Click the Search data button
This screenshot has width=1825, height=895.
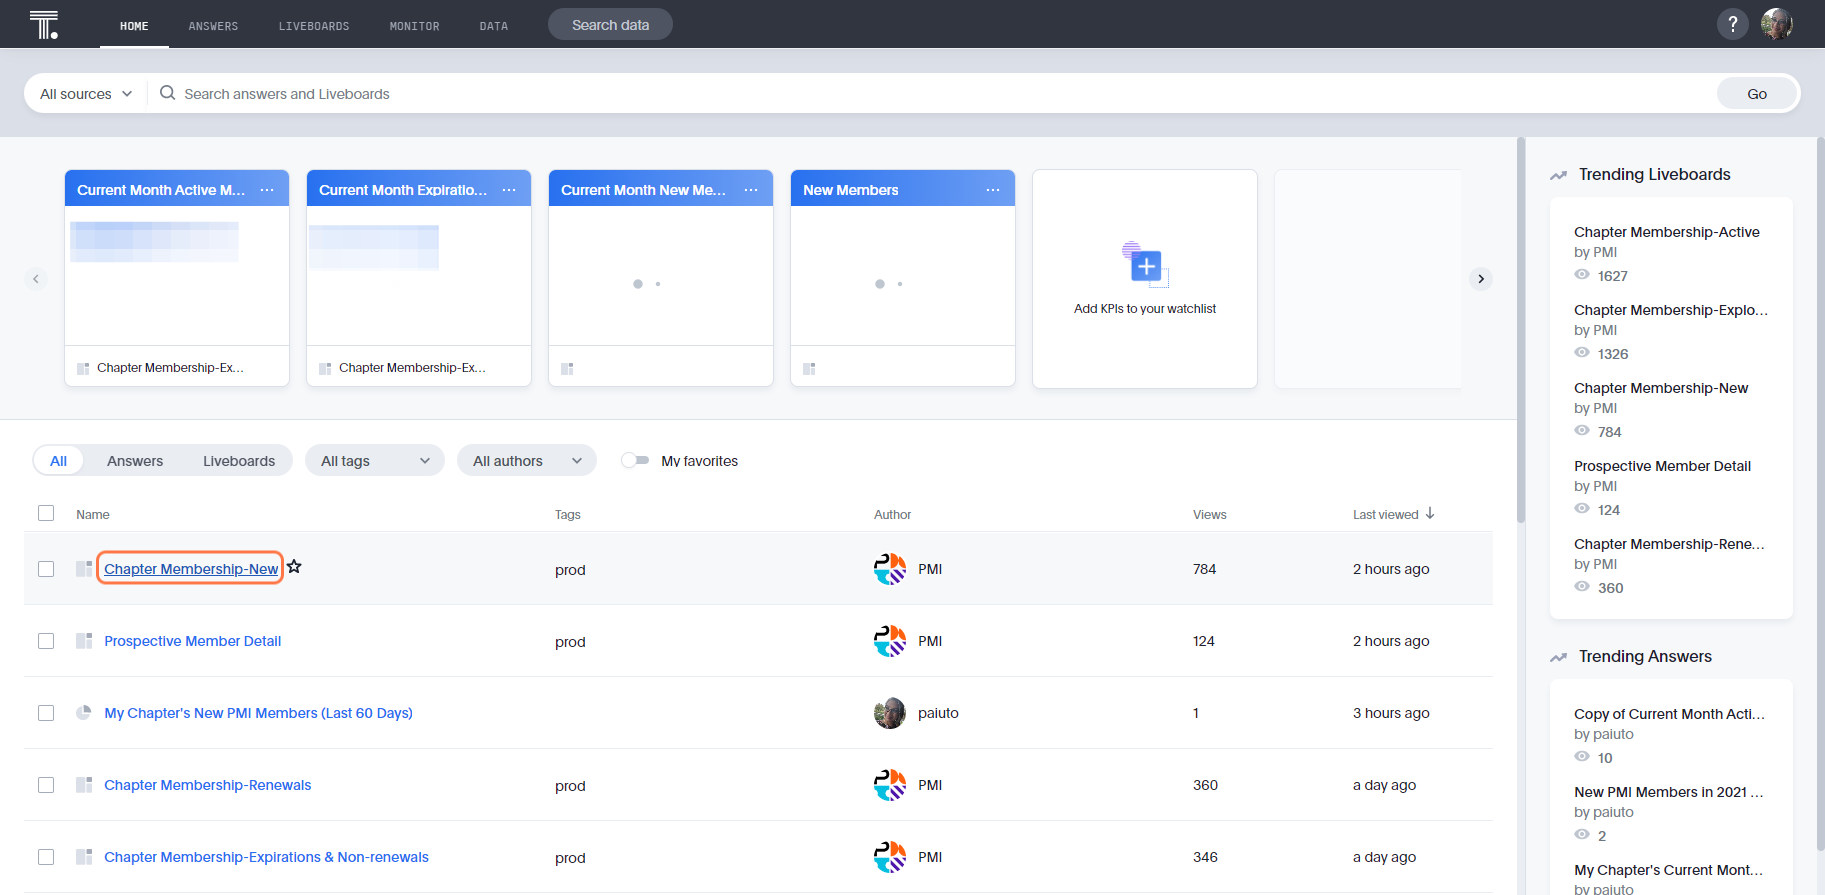pos(610,24)
